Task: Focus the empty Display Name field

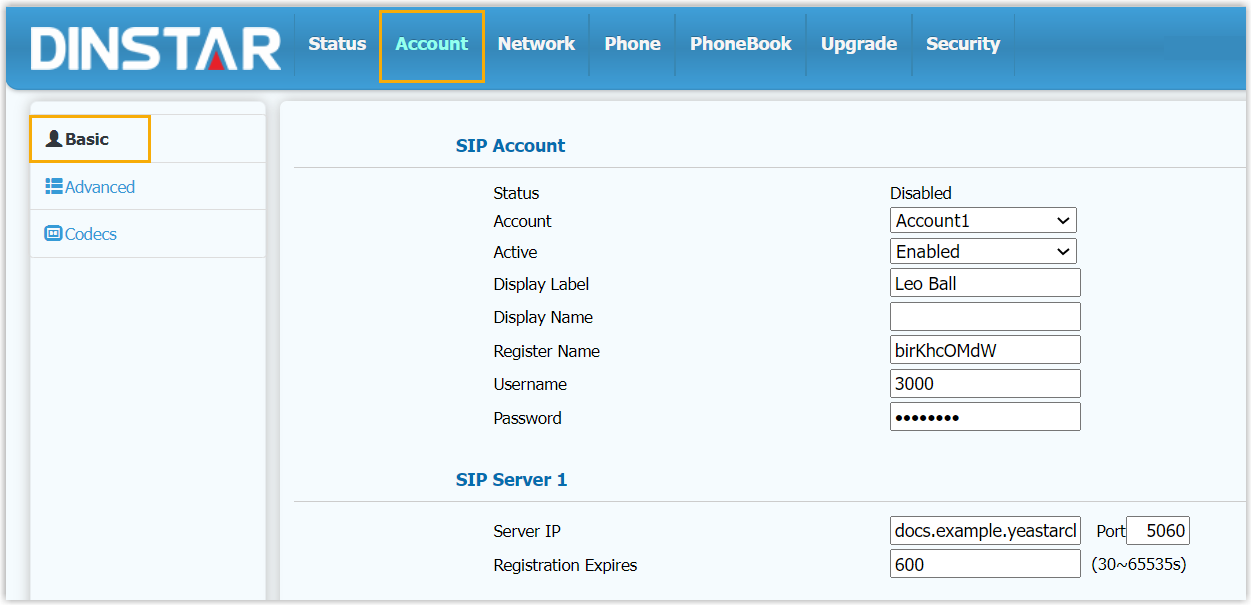Action: click(985, 317)
